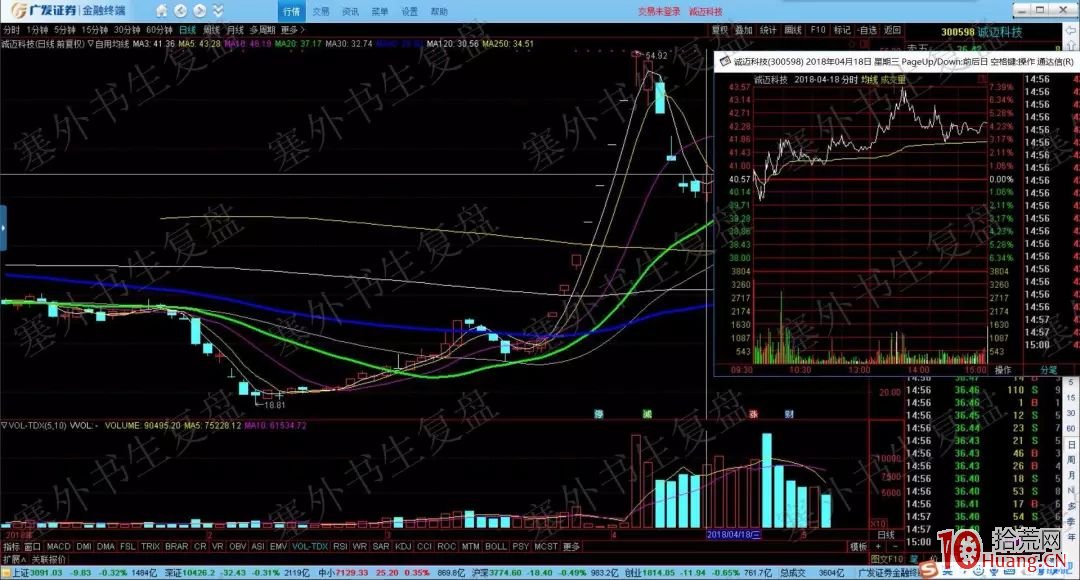Click the 窗口 window tab
The width and height of the screenshot is (1080, 580).
[x=32, y=546]
